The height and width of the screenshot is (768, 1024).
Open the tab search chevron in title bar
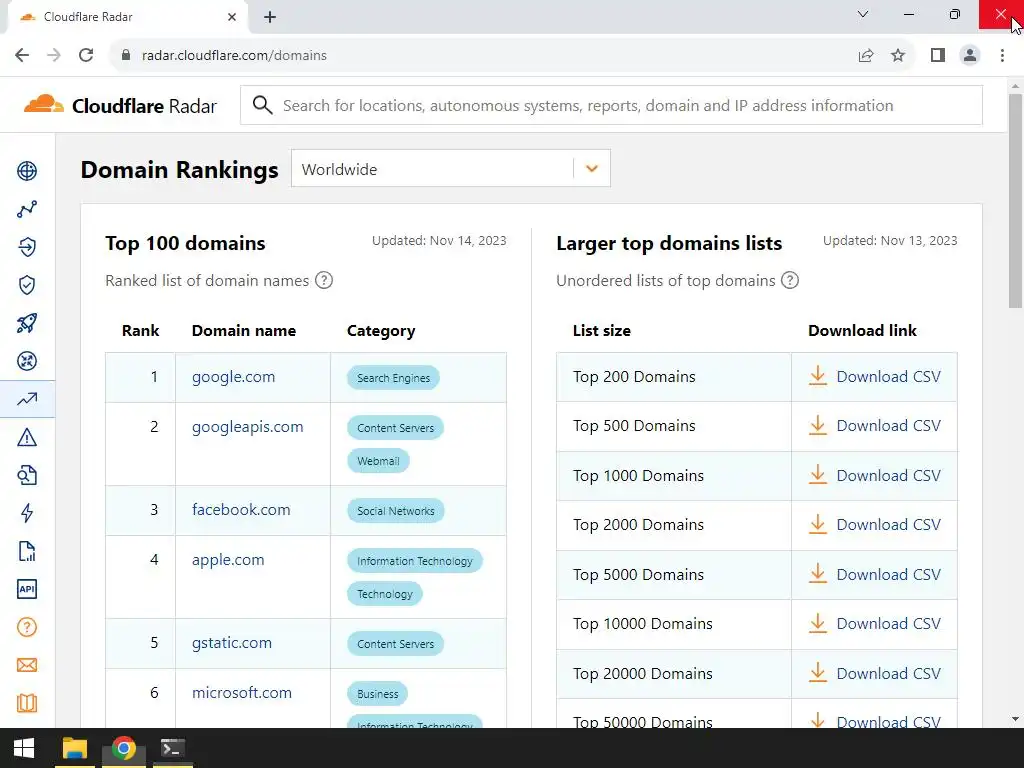(863, 14)
